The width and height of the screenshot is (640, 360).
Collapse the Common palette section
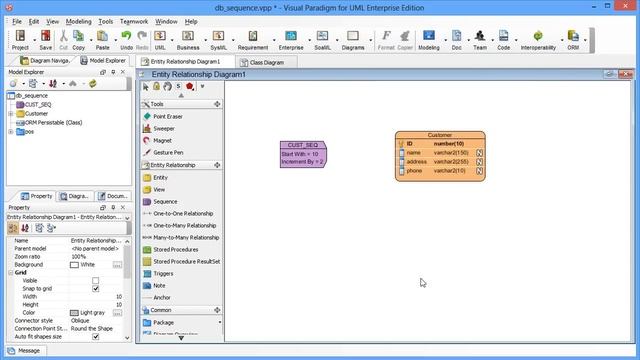[217, 310]
